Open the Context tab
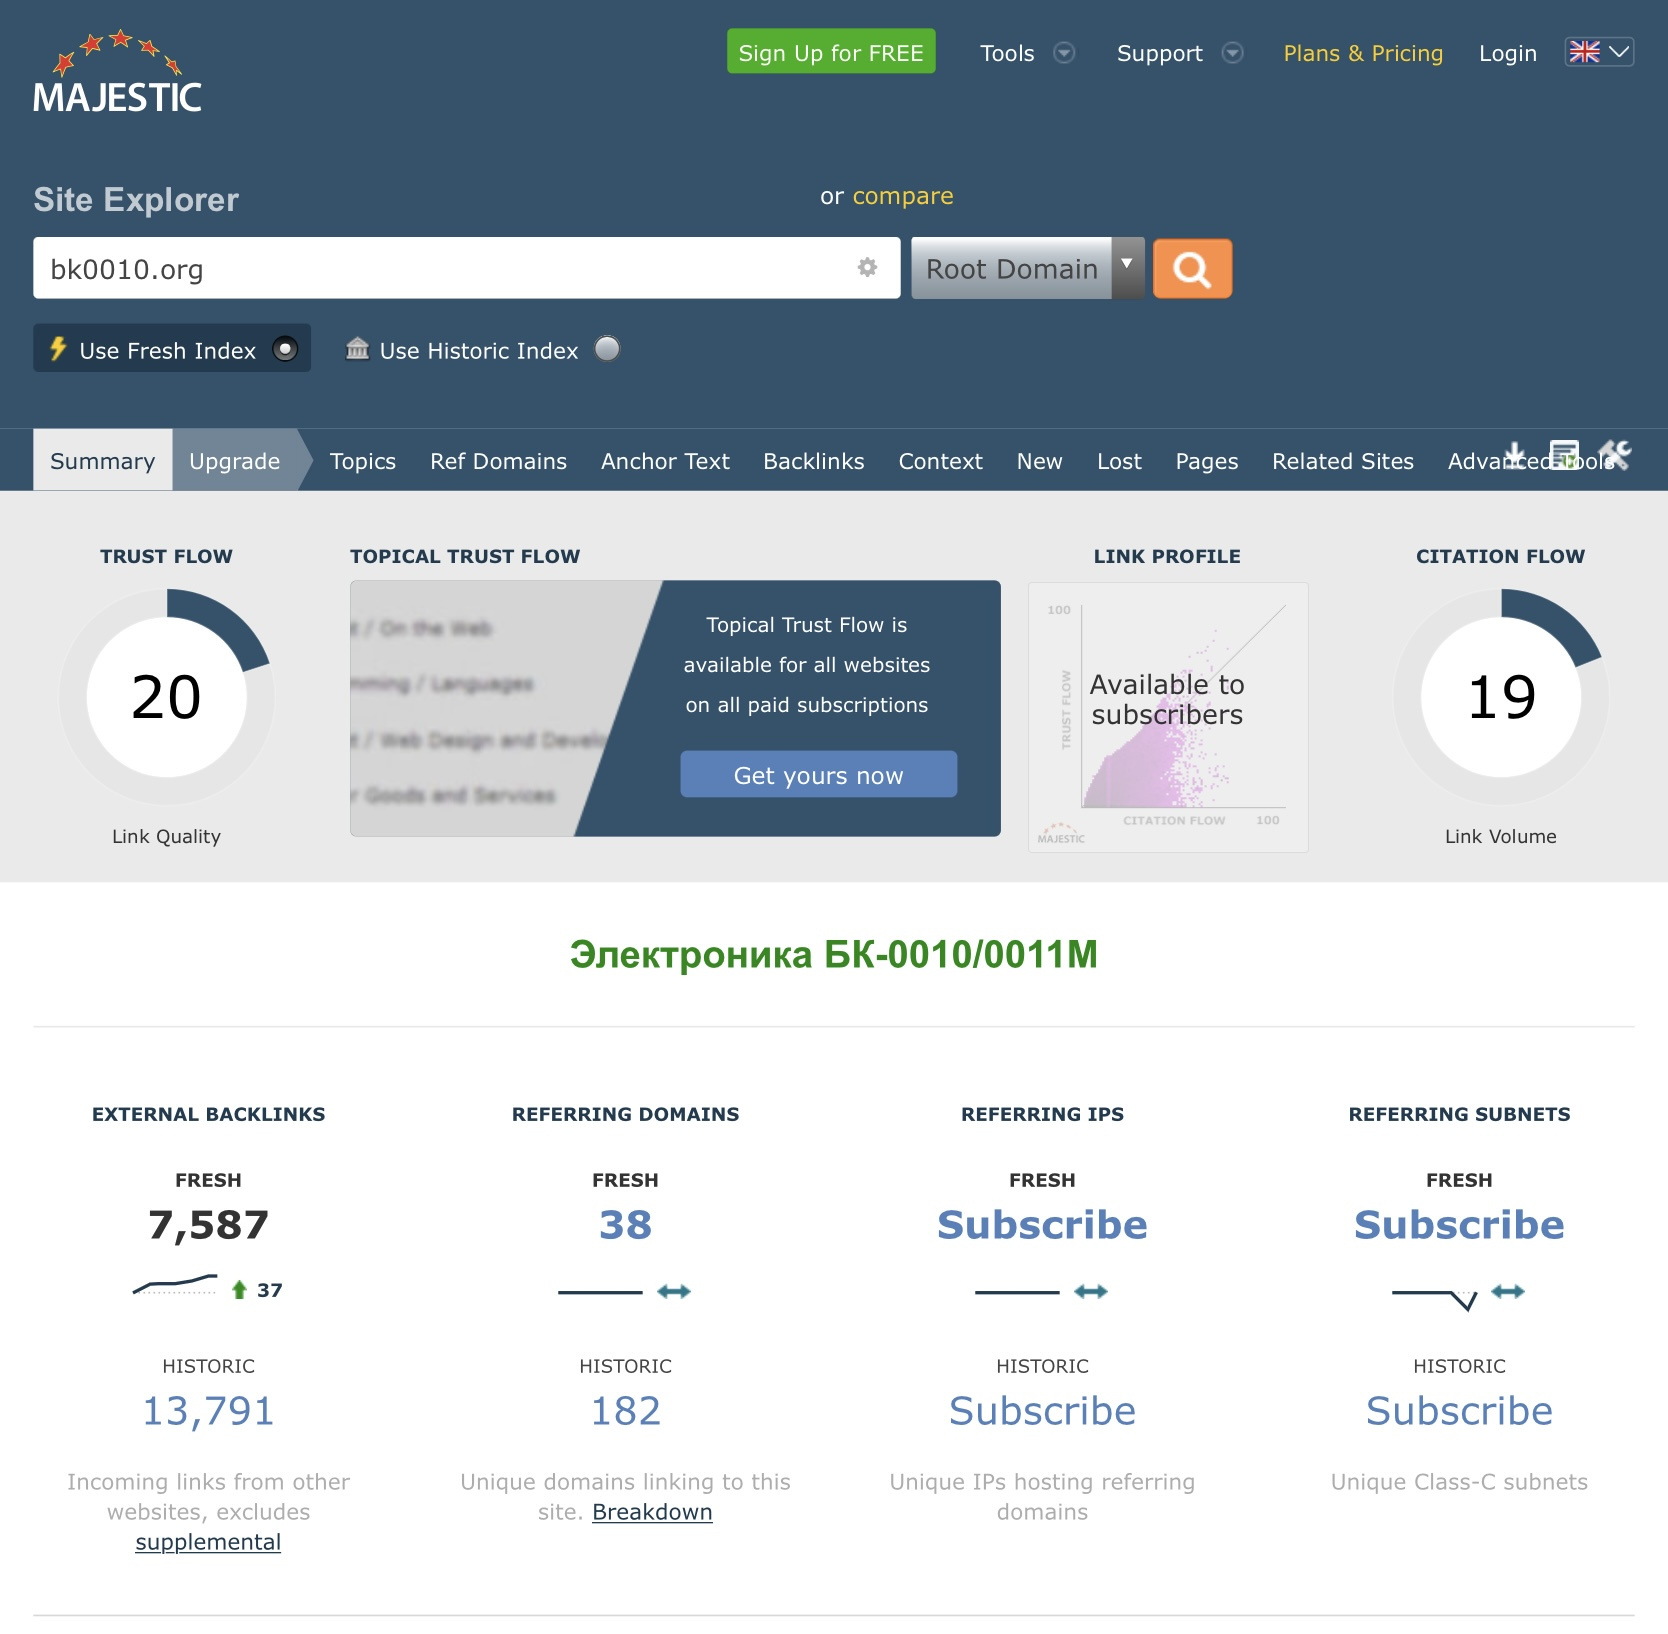This screenshot has height=1634, width=1668. tap(940, 461)
